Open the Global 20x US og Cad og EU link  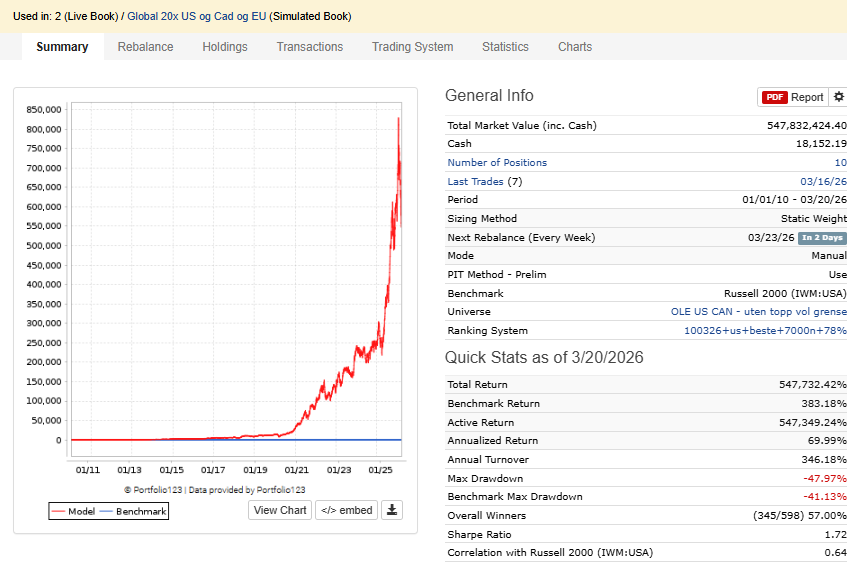pos(197,17)
